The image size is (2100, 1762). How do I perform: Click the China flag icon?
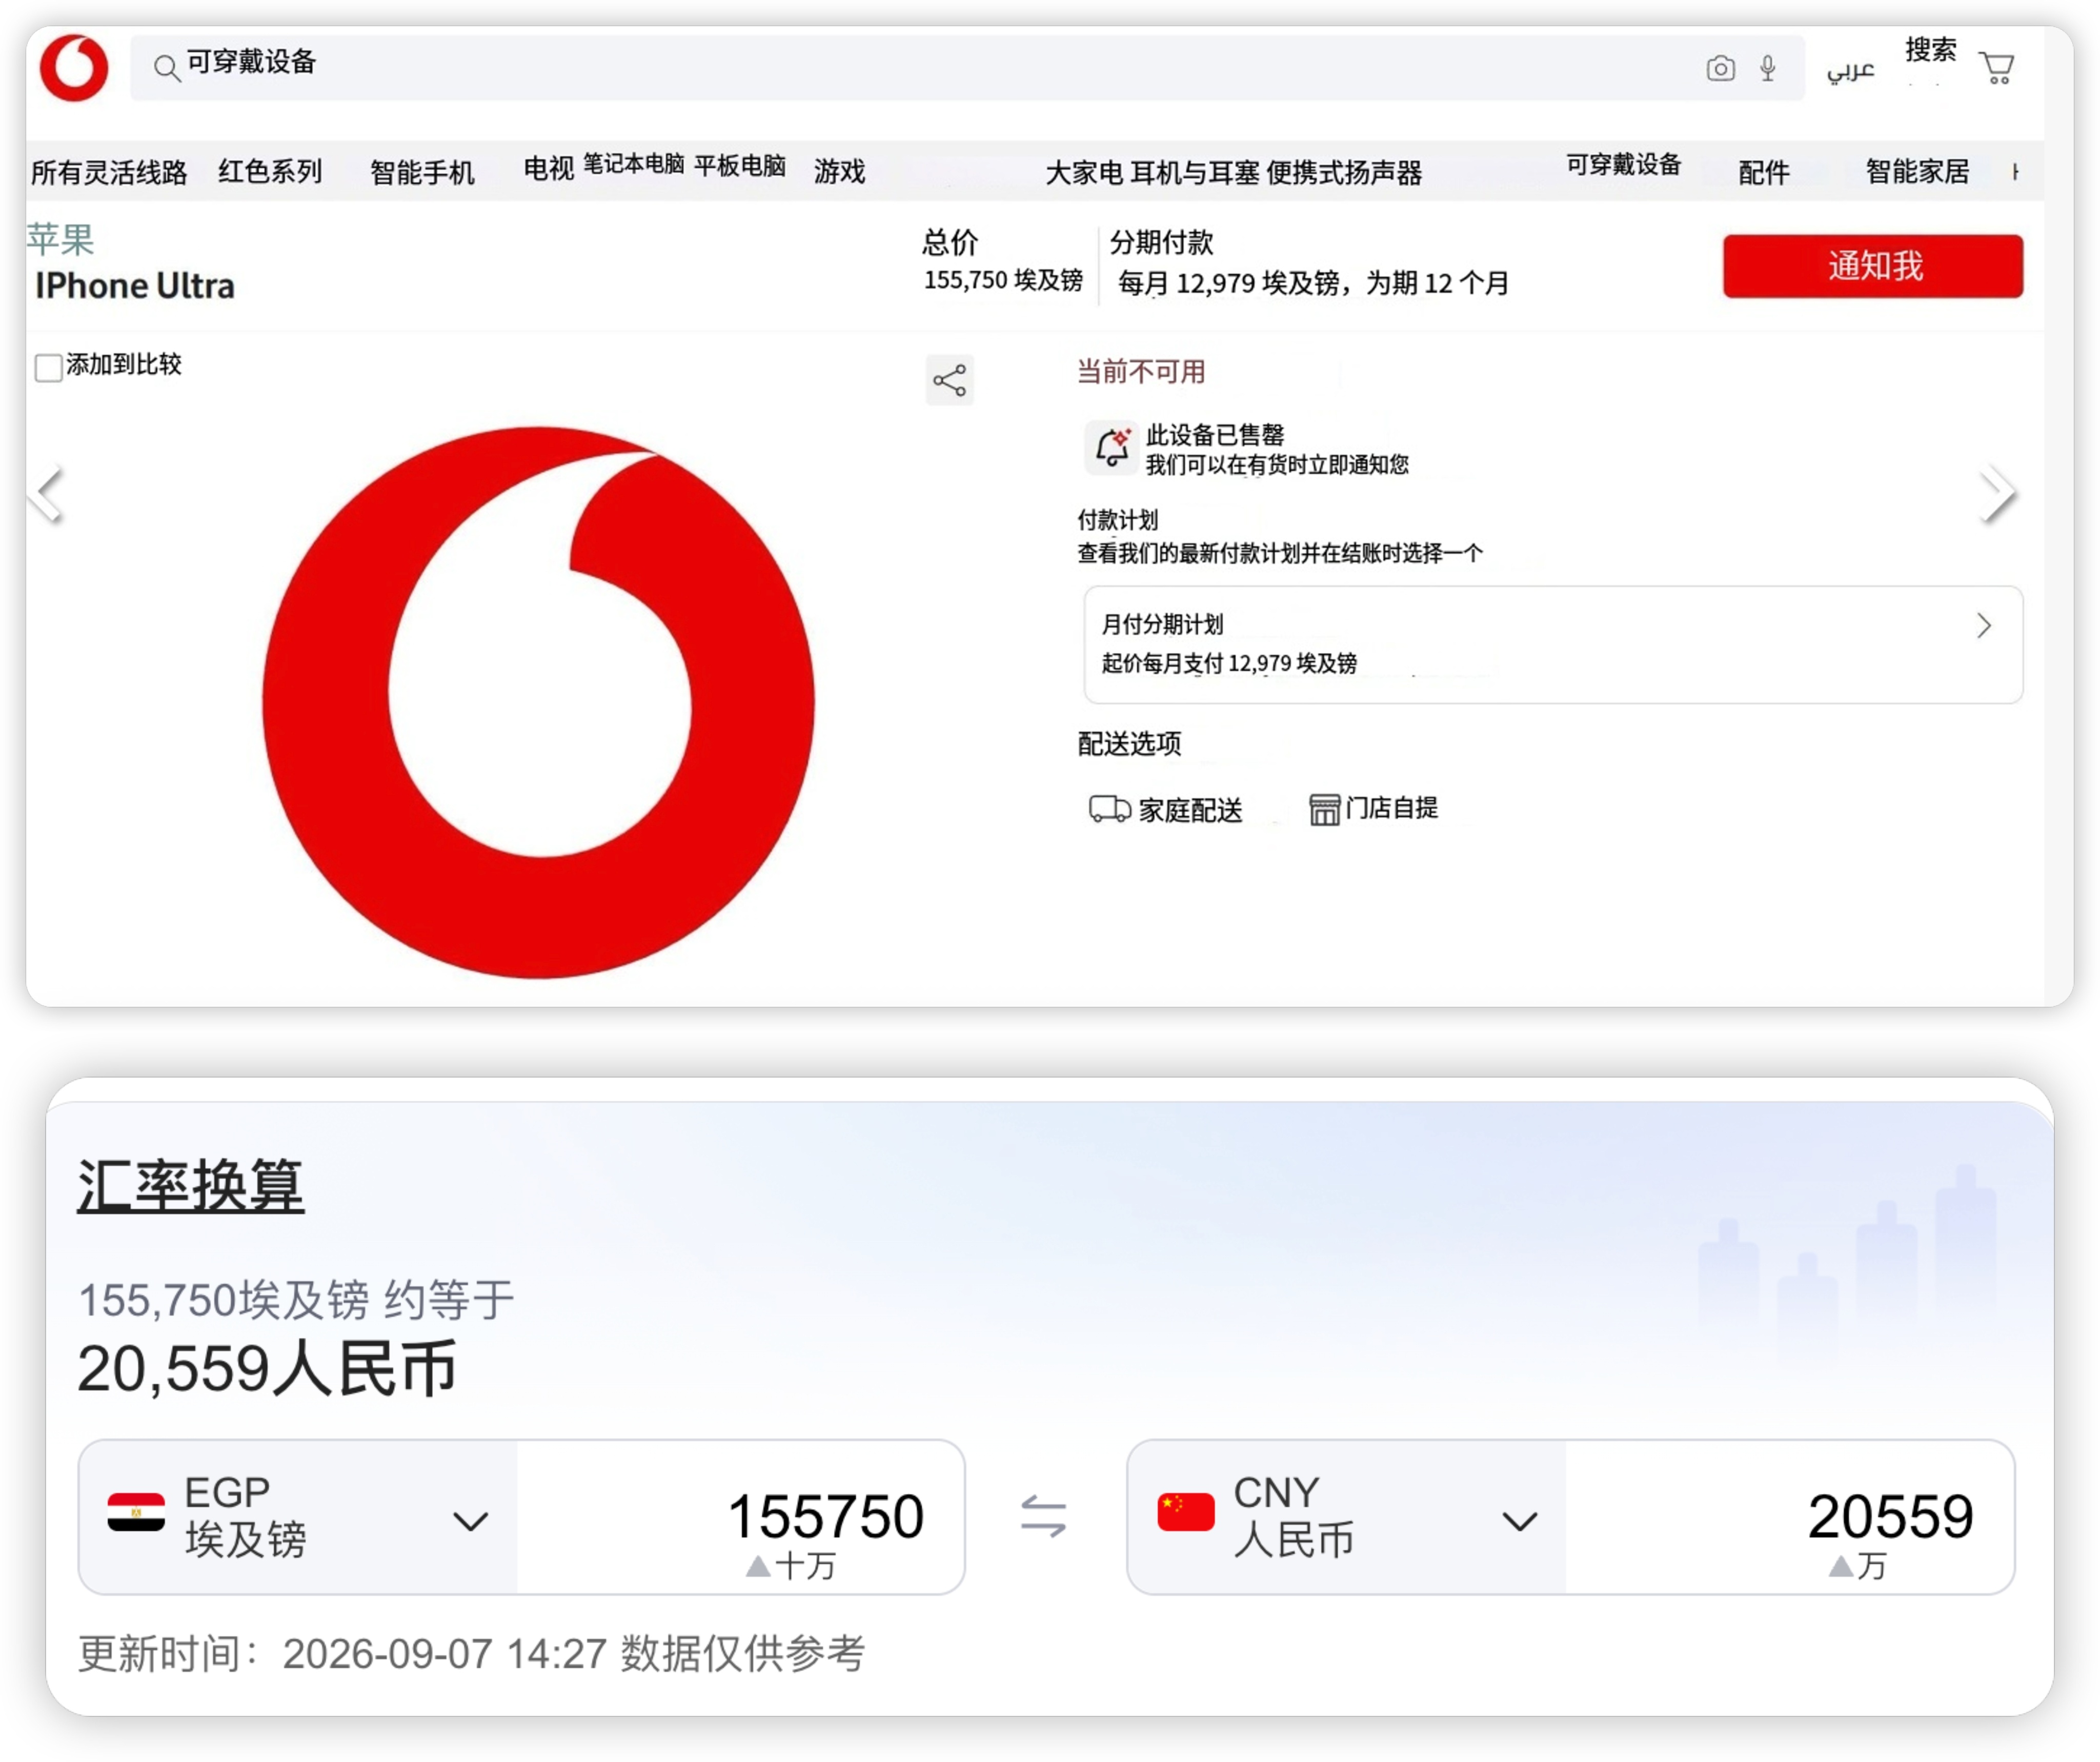click(x=1185, y=1512)
